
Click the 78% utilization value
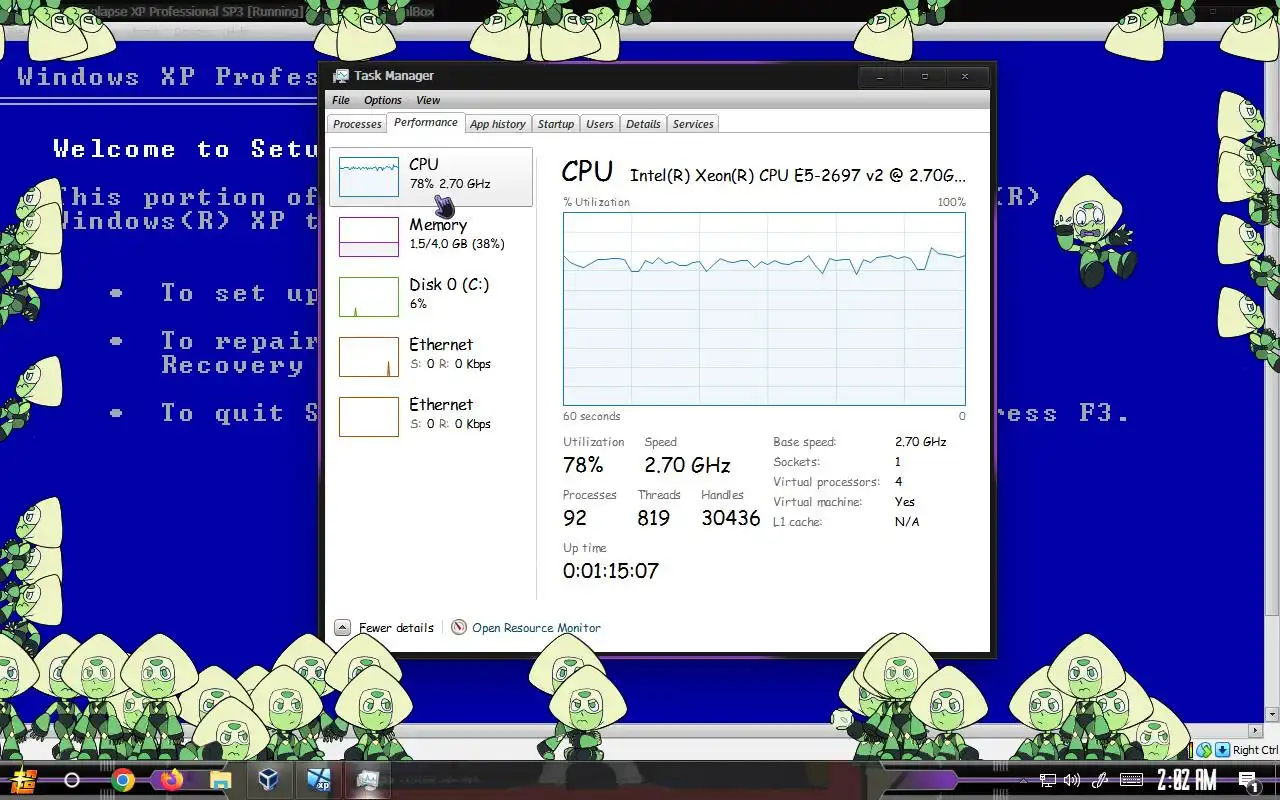583,465
